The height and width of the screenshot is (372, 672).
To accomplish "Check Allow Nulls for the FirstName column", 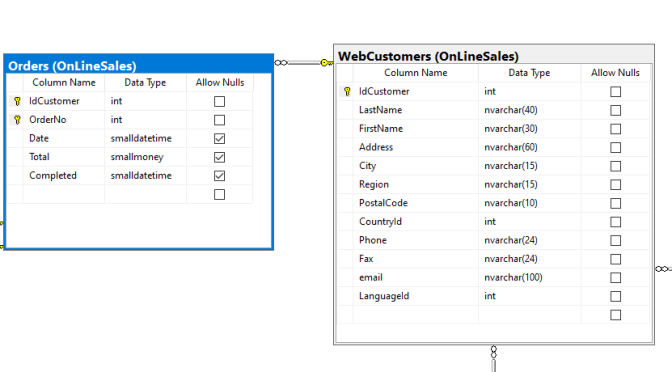I will pos(615,129).
